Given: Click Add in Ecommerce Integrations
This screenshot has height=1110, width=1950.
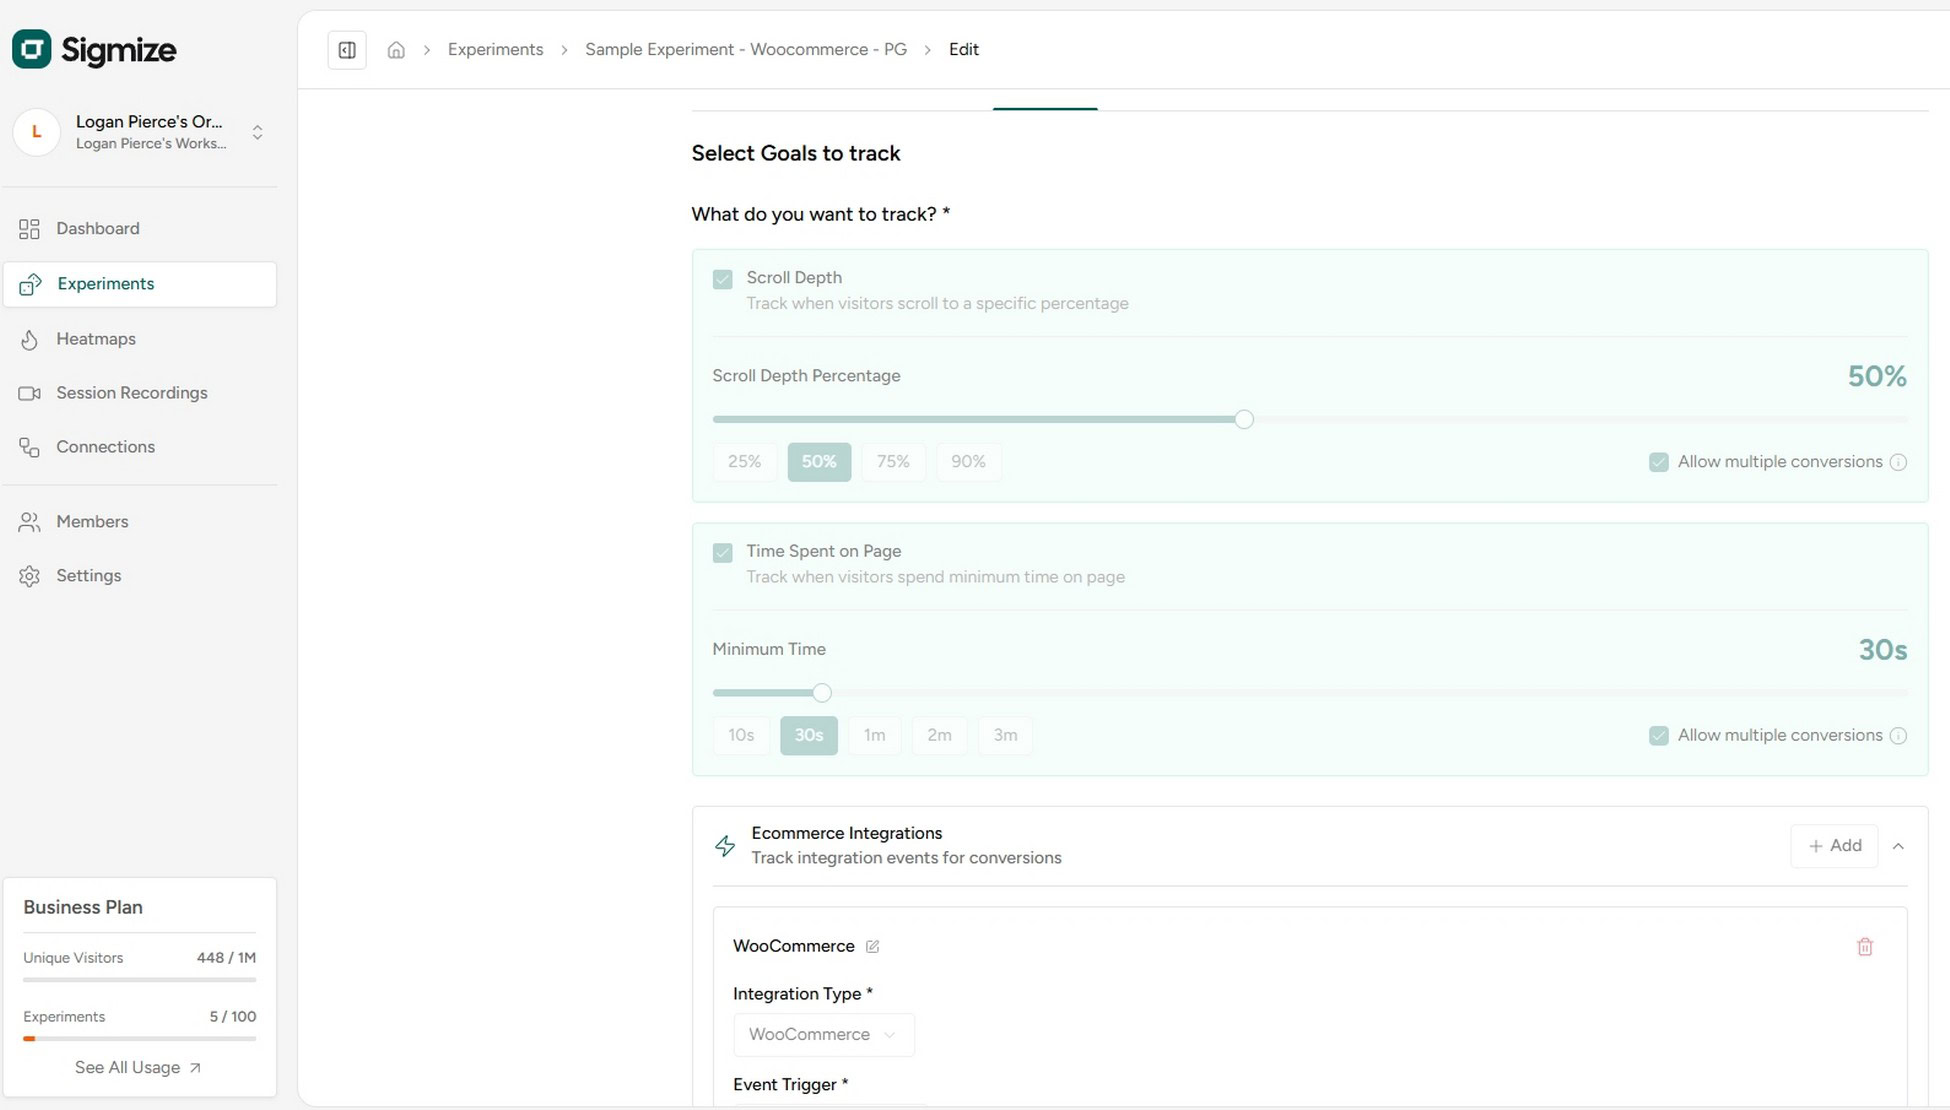Looking at the screenshot, I should [1833, 846].
